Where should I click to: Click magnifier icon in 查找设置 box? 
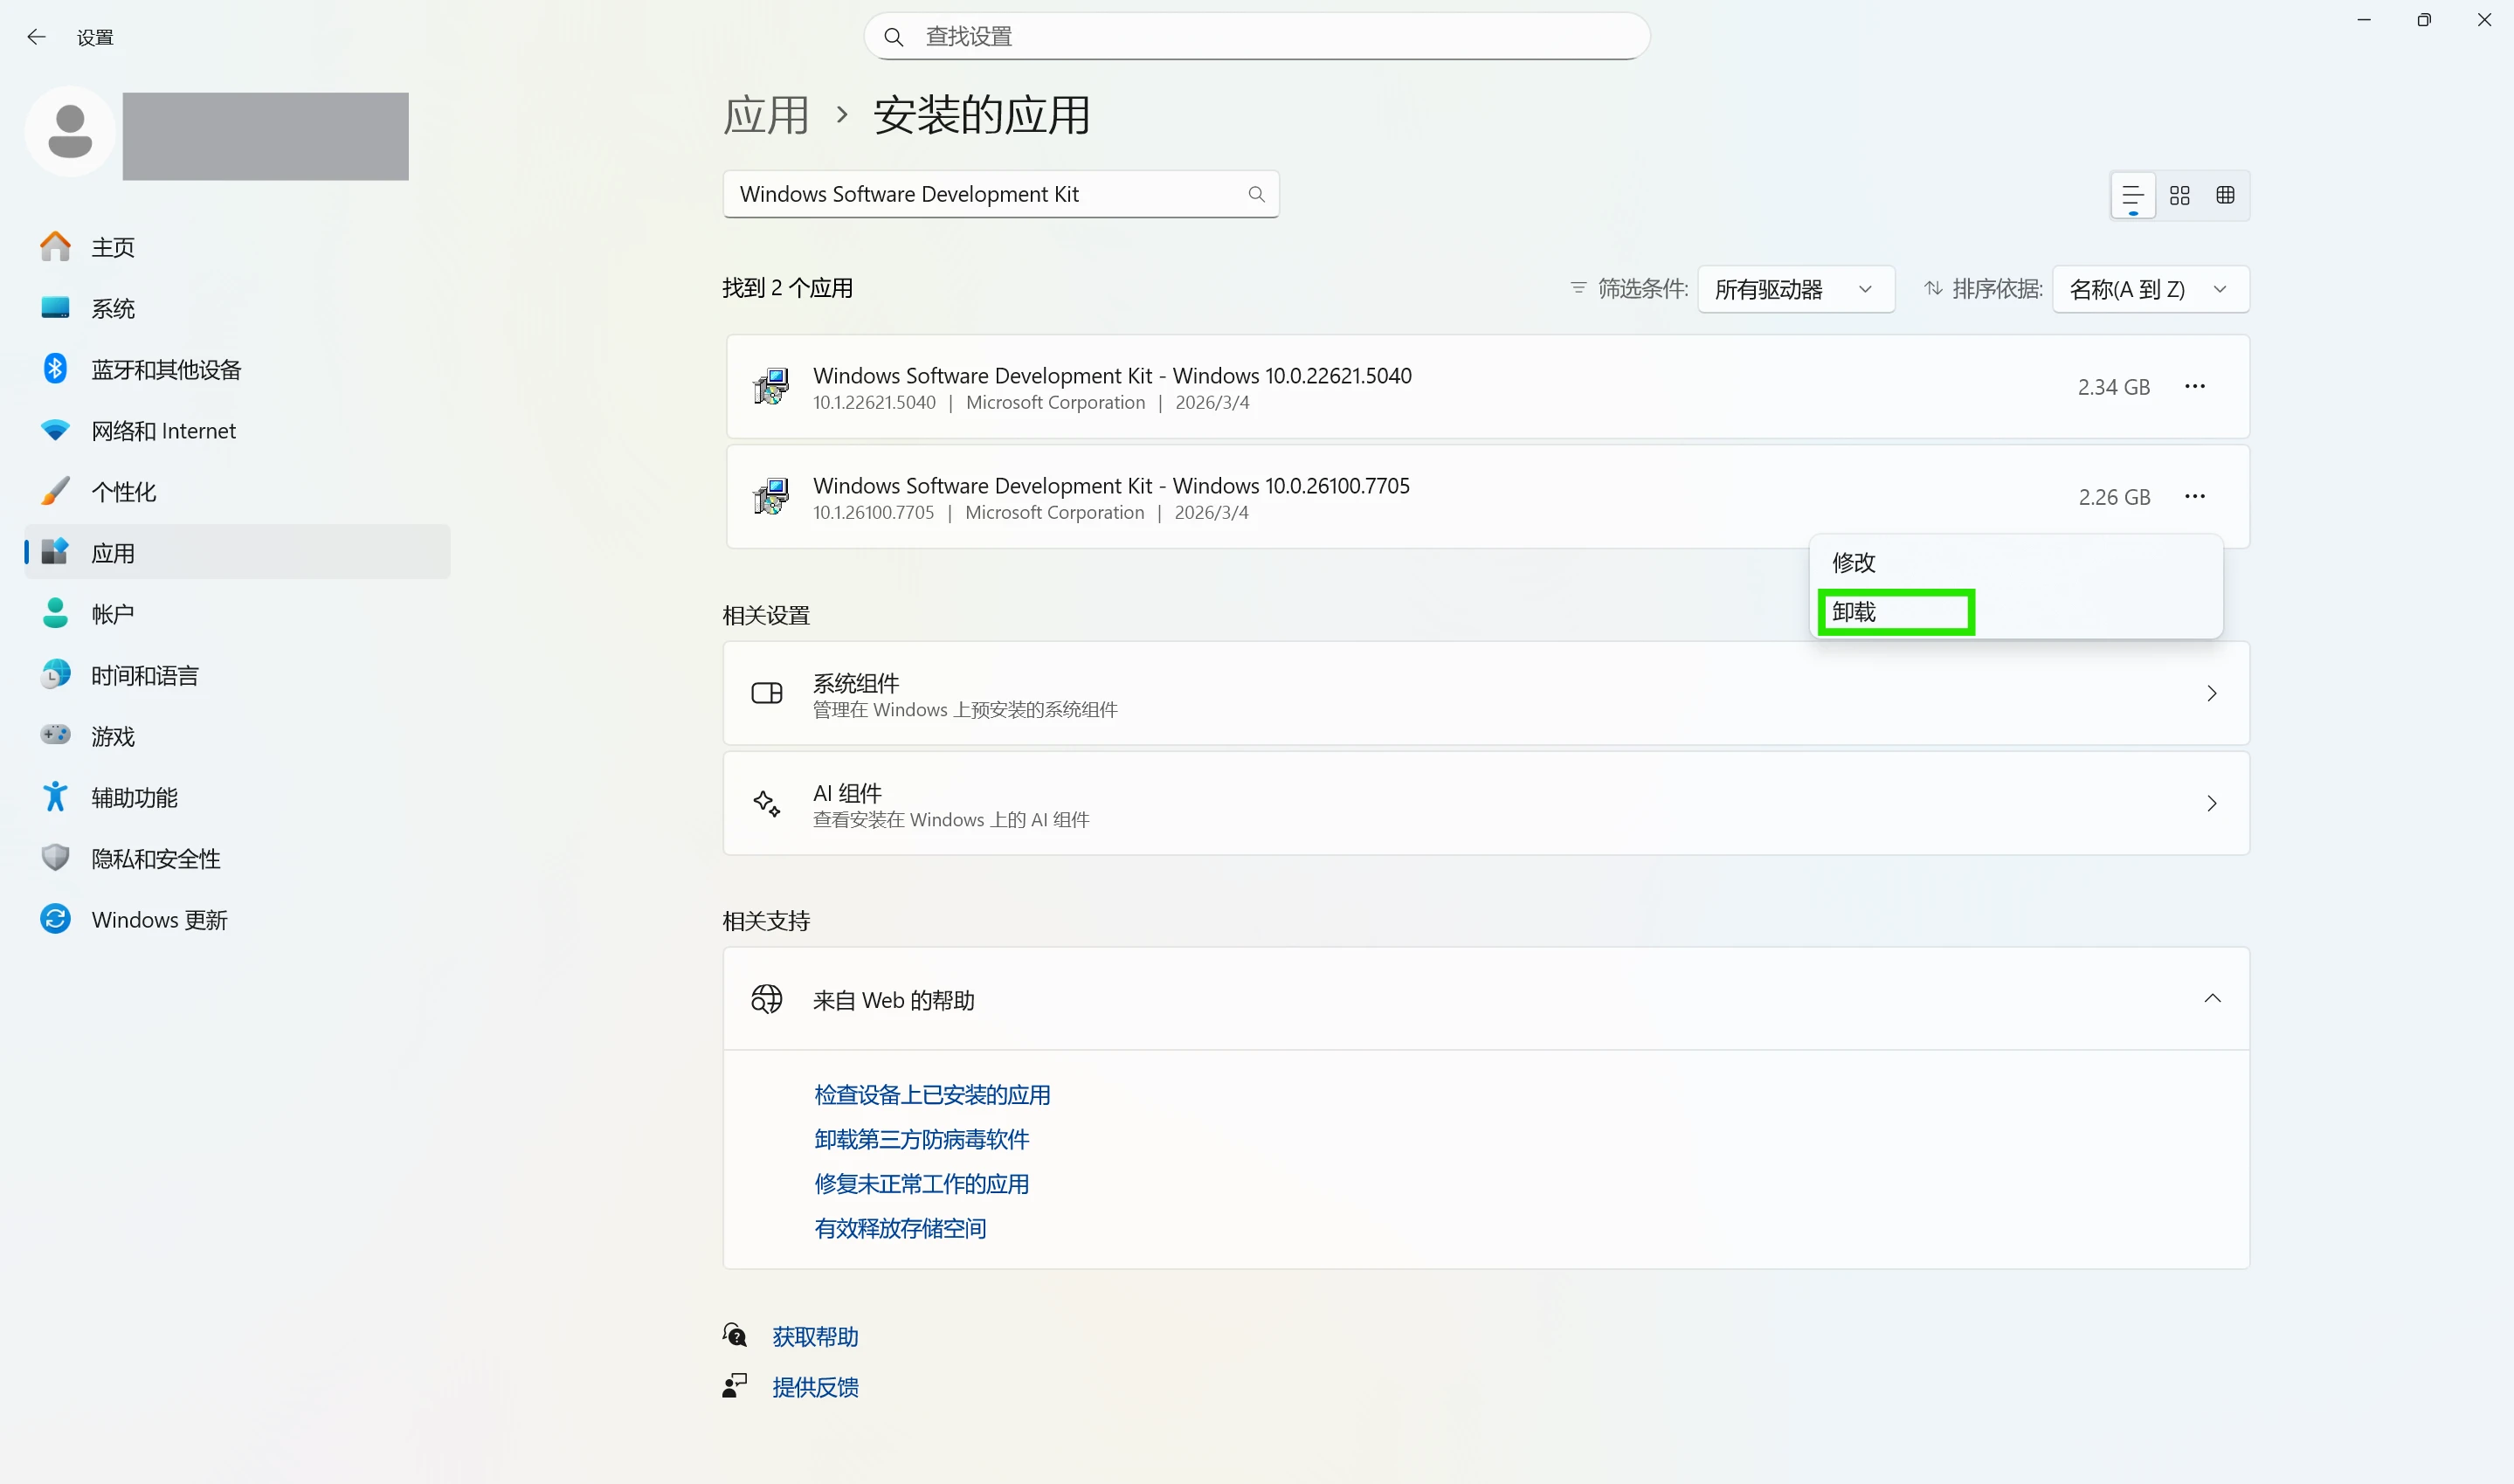point(894,37)
